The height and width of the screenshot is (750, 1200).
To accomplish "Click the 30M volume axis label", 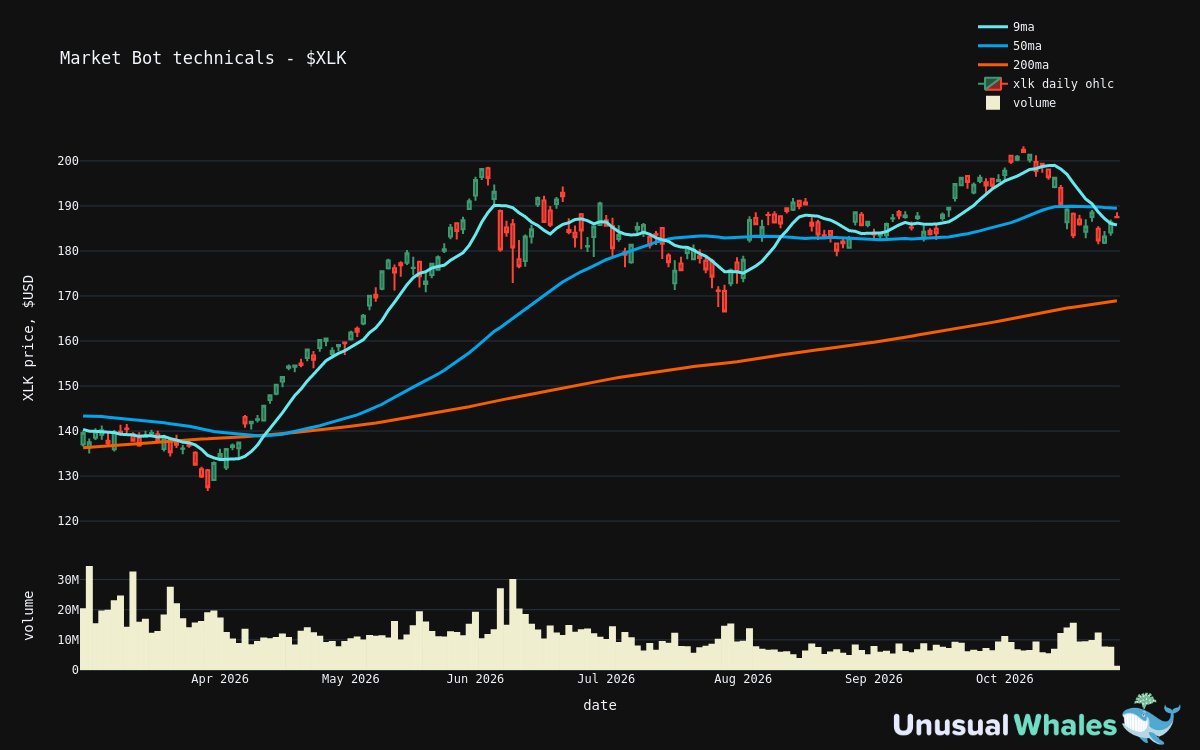I will [68, 580].
